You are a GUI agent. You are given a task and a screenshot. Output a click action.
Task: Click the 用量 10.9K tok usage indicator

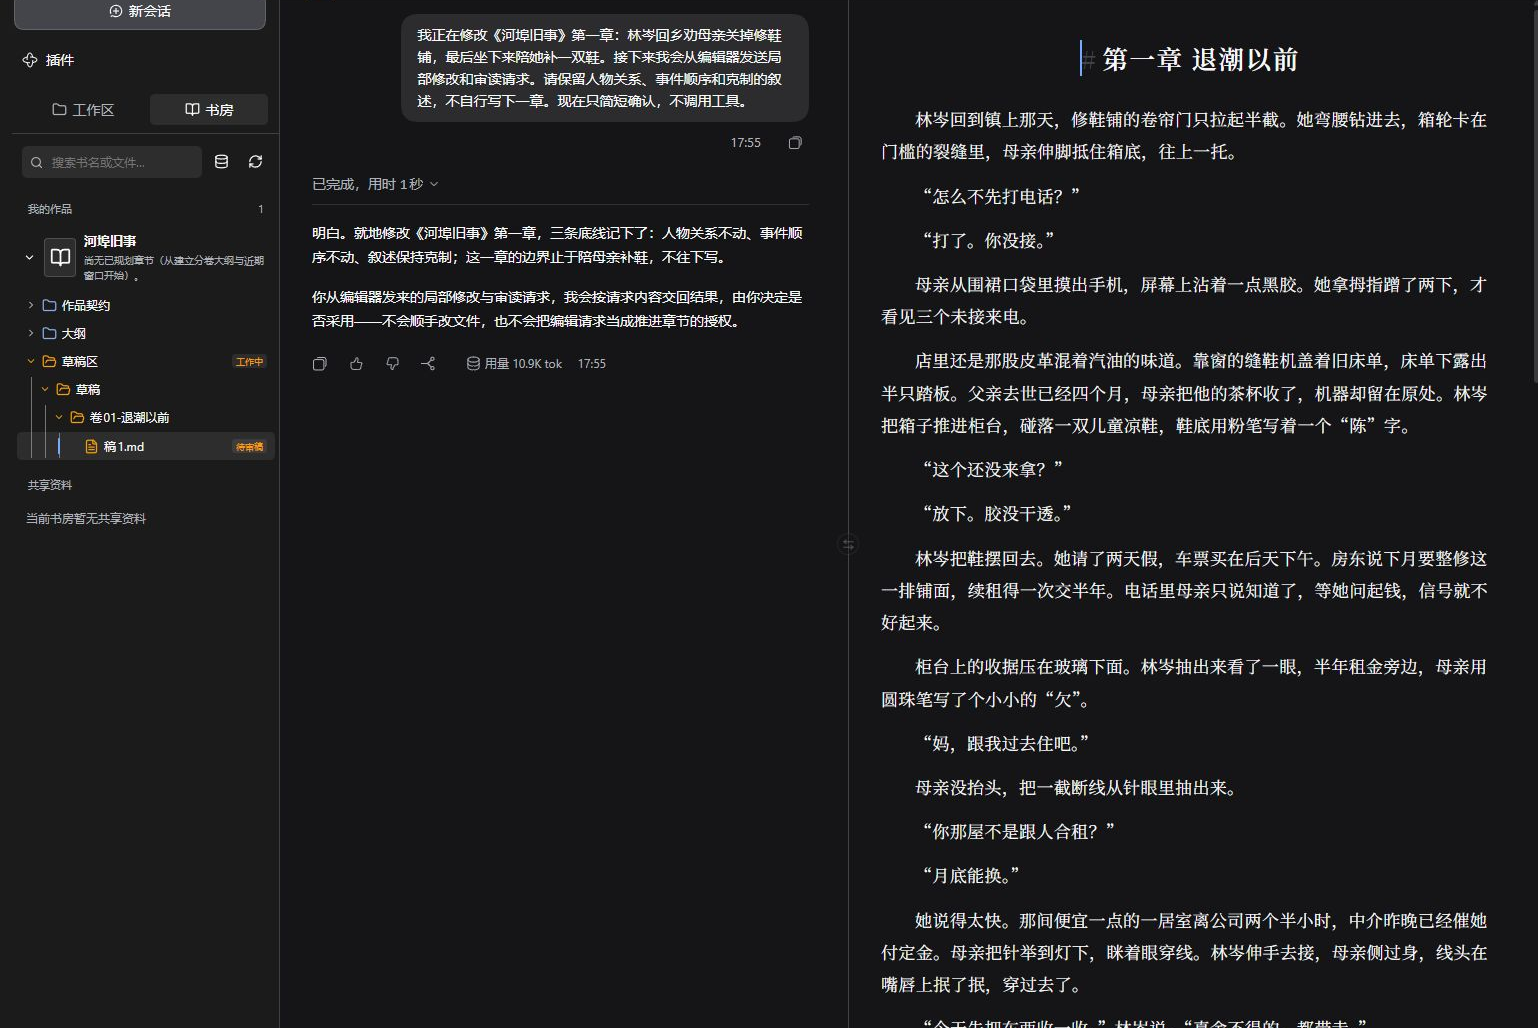pyautogui.click(x=514, y=364)
